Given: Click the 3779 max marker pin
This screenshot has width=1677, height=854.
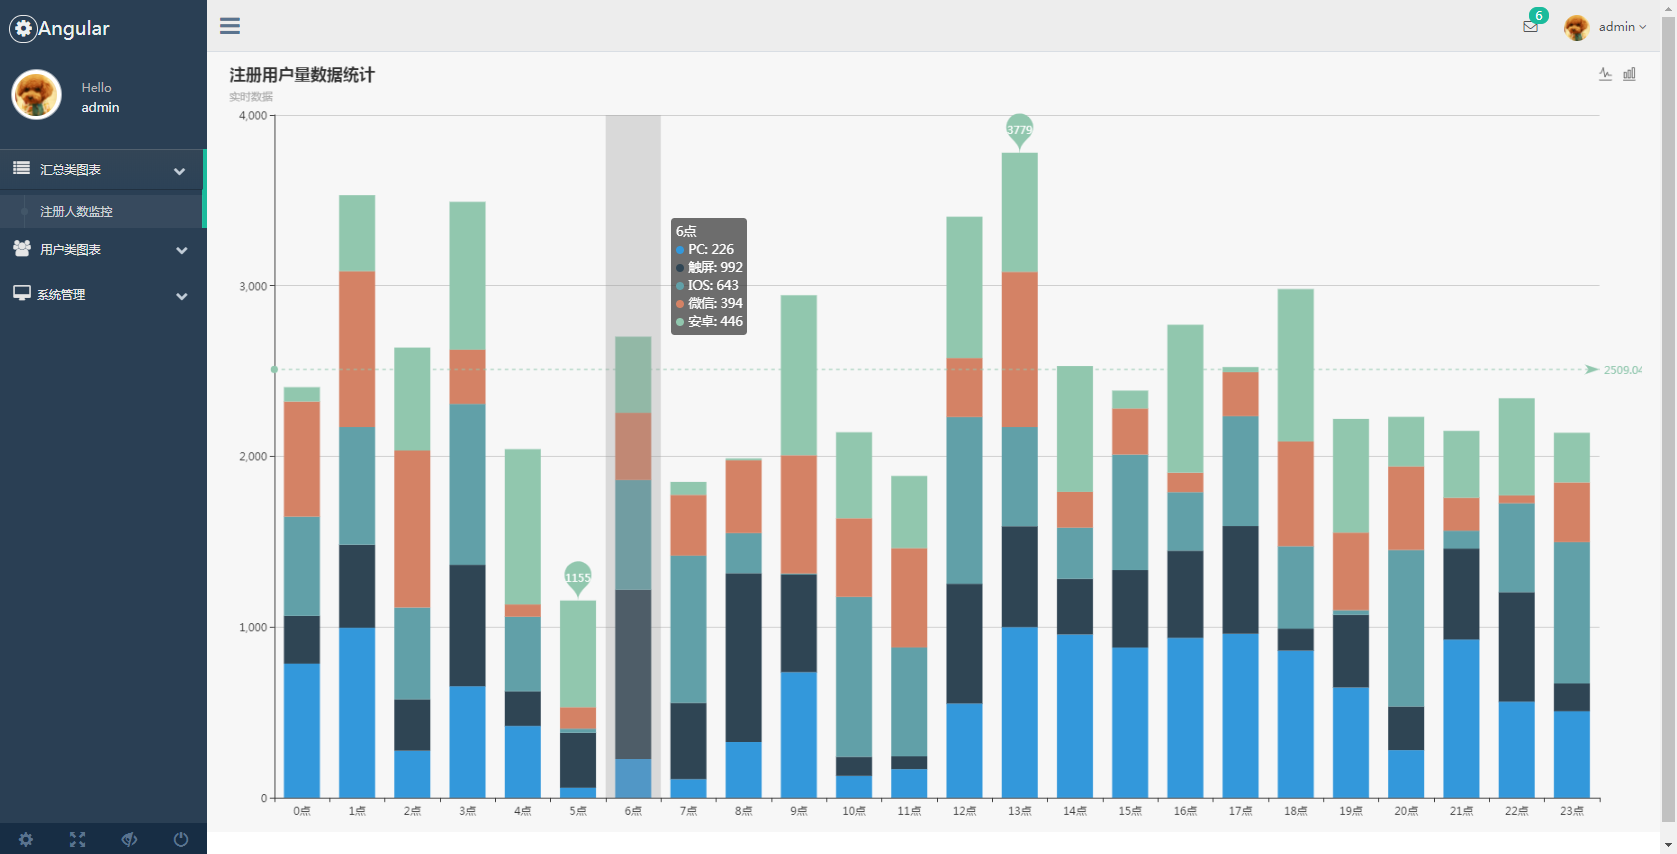Looking at the screenshot, I should (x=1019, y=131).
